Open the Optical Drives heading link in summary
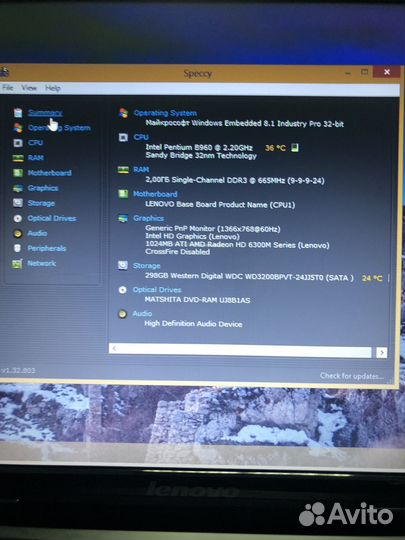 (x=157, y=290)
